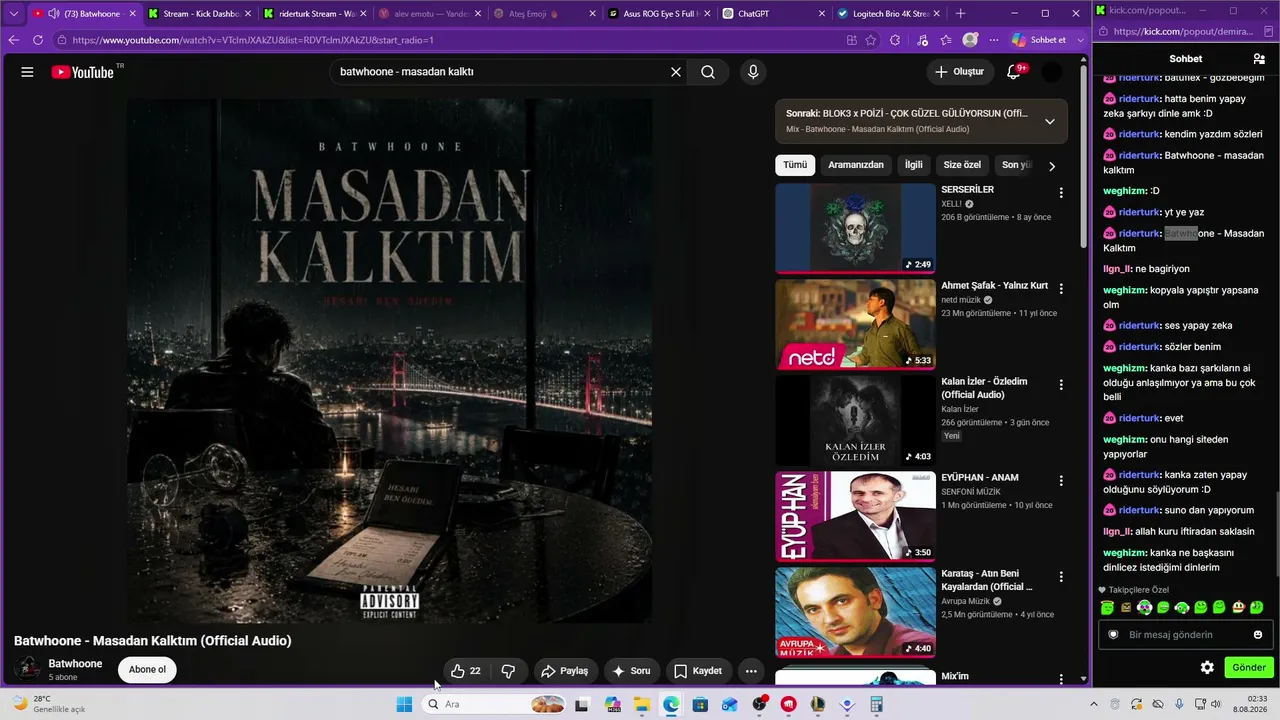Open the browser settings and more menu
The width and height of the screenshot is (1280, 720).
point(994,40)
